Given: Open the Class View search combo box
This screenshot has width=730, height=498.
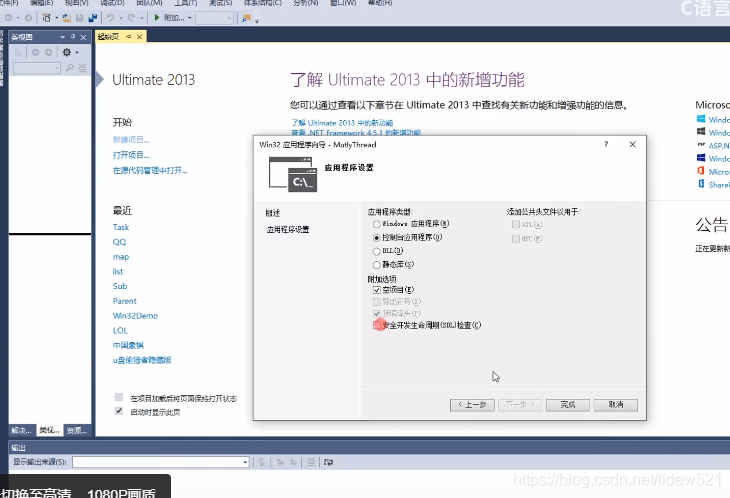Looking at the screenshot, I should click(x=37, y=68).
